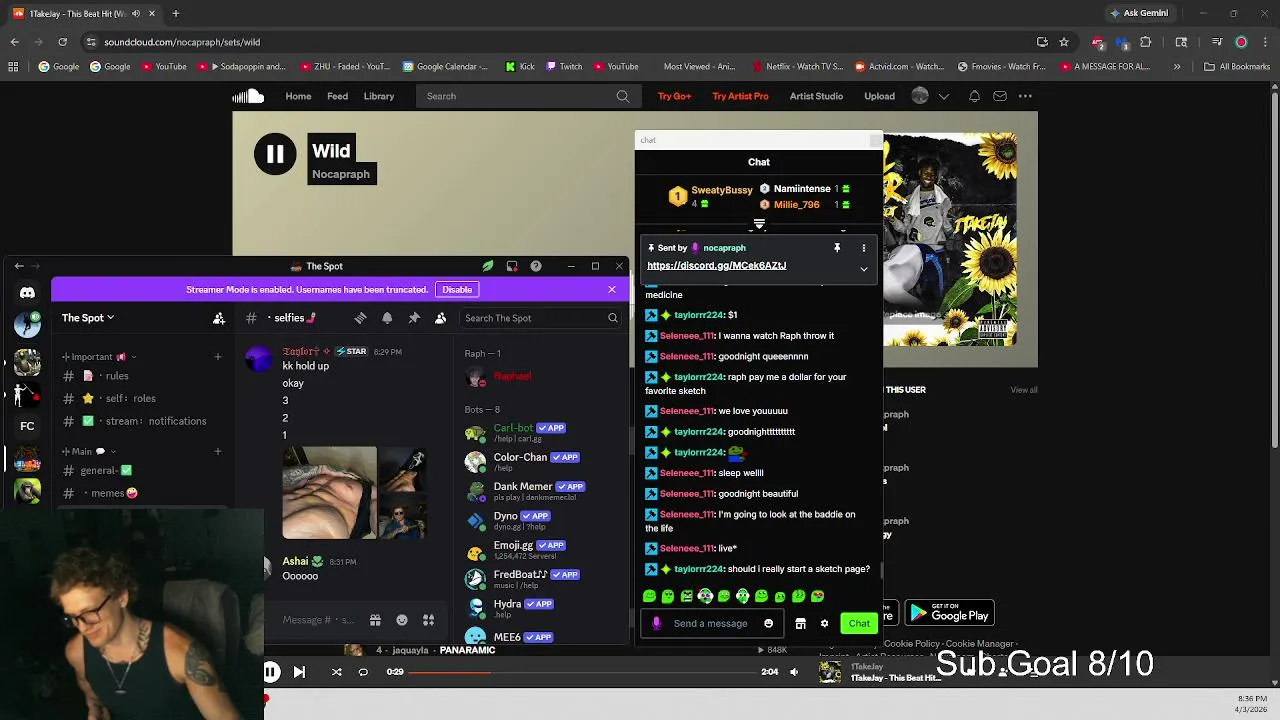Open Artist Studio in SoundCloud header
The width and height of the screenshot is (1280, 720).
coord(816,96)
